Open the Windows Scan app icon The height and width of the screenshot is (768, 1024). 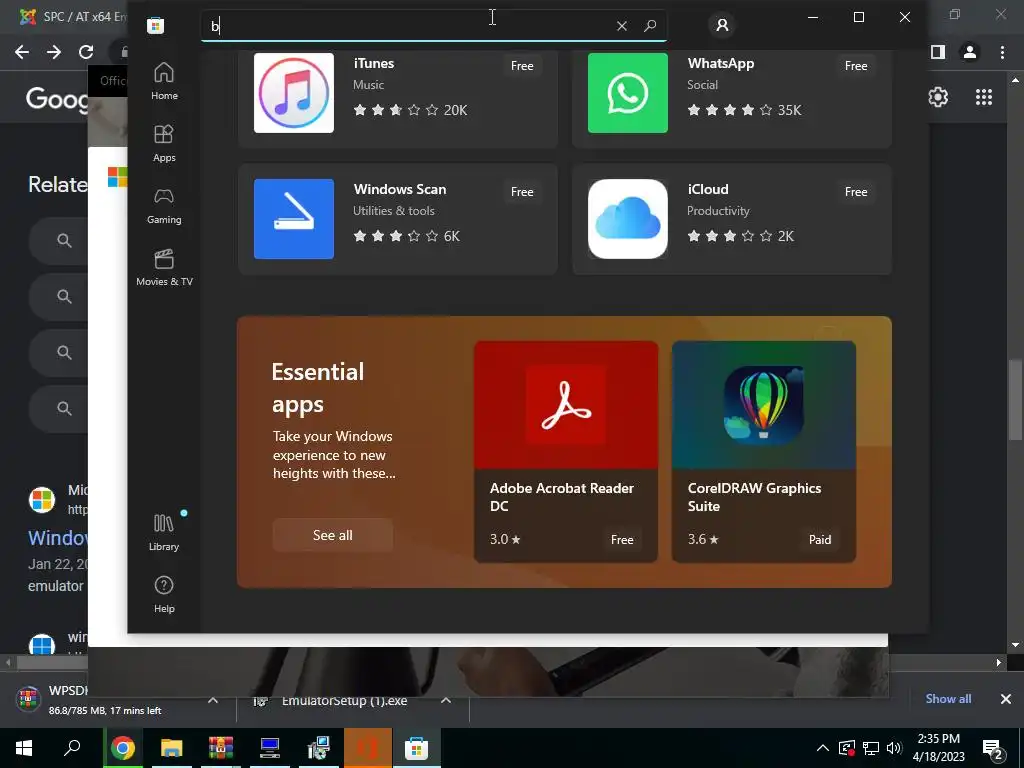click(294, 219)
